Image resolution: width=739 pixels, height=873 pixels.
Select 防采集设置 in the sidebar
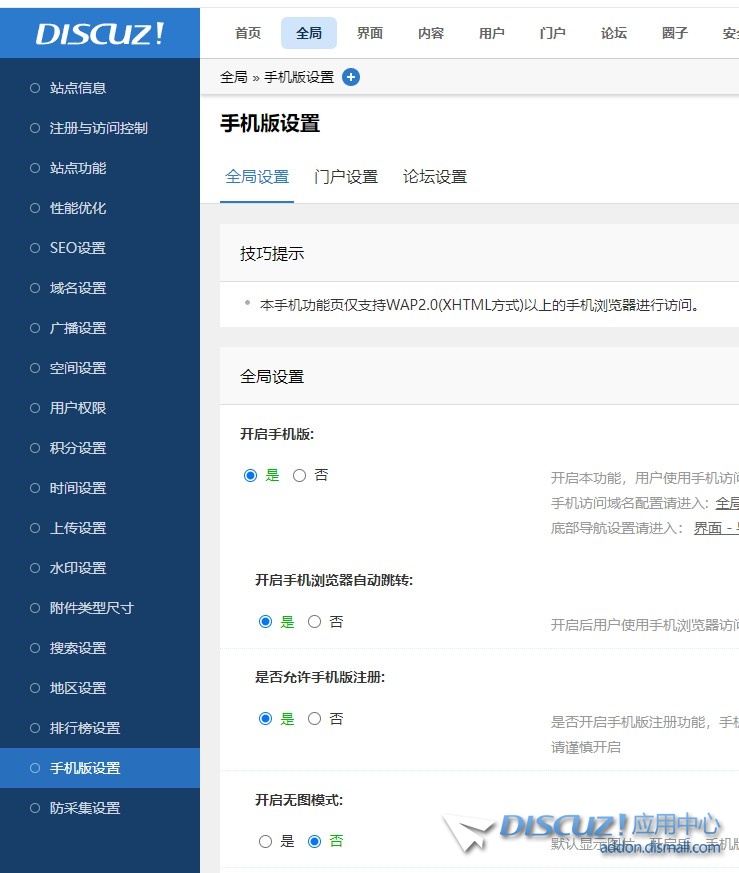pyautogui.click(x=85, y=808)
